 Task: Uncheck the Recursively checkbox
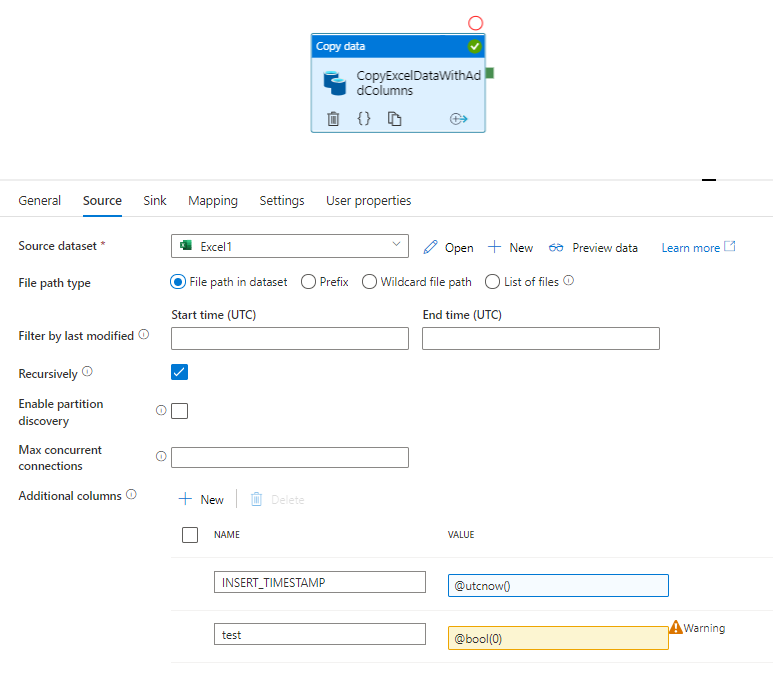tap(179, 372)
